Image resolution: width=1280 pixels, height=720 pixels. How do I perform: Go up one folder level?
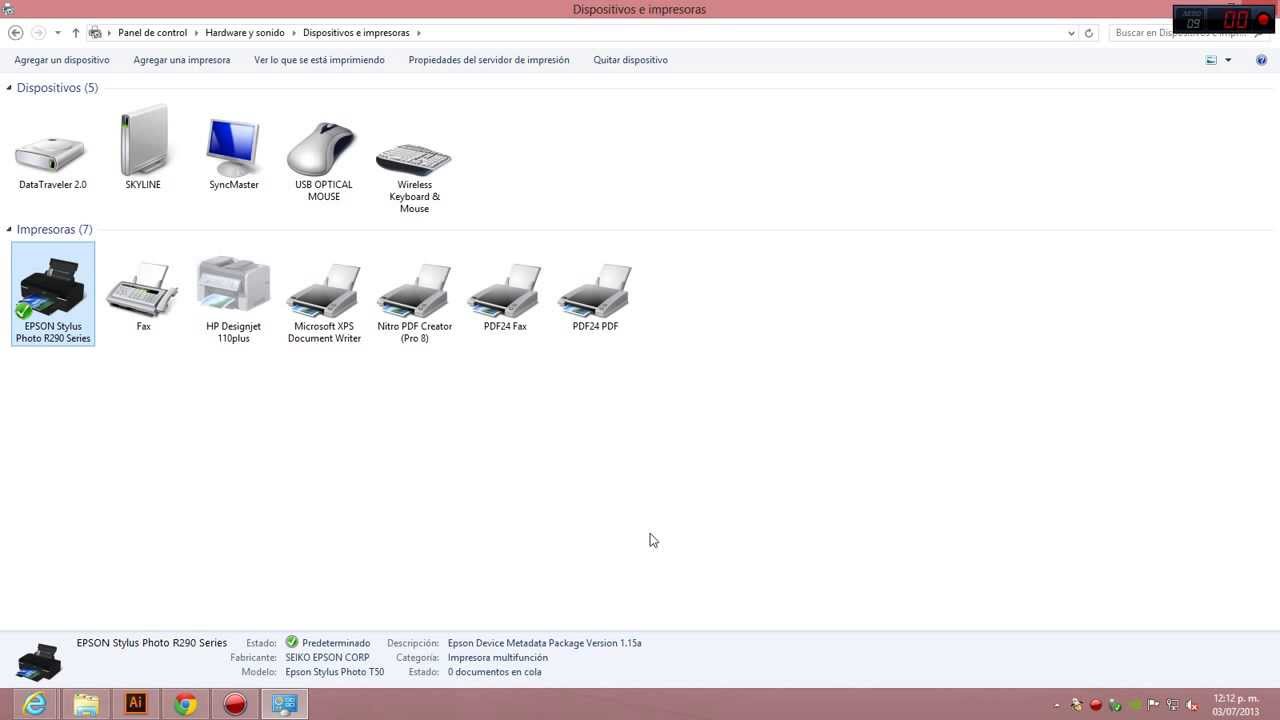click(x=75, y=33)
